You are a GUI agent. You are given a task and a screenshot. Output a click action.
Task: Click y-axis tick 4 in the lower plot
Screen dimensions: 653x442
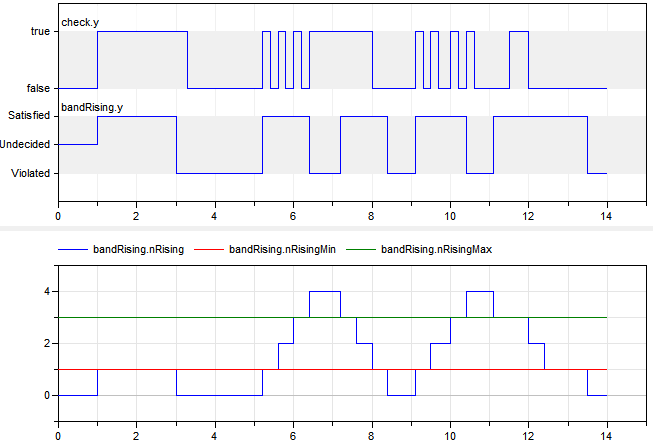click(x=46, y=292)
